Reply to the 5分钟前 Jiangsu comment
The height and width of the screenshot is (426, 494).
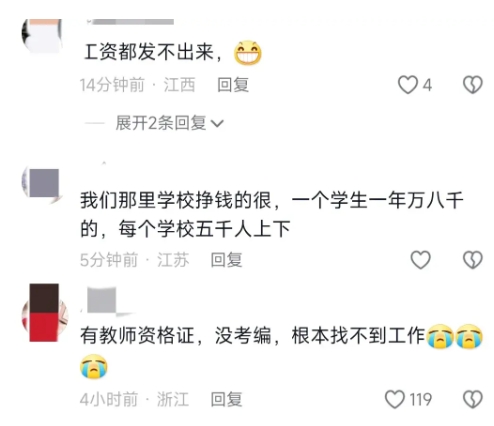[x=226, y=260]
